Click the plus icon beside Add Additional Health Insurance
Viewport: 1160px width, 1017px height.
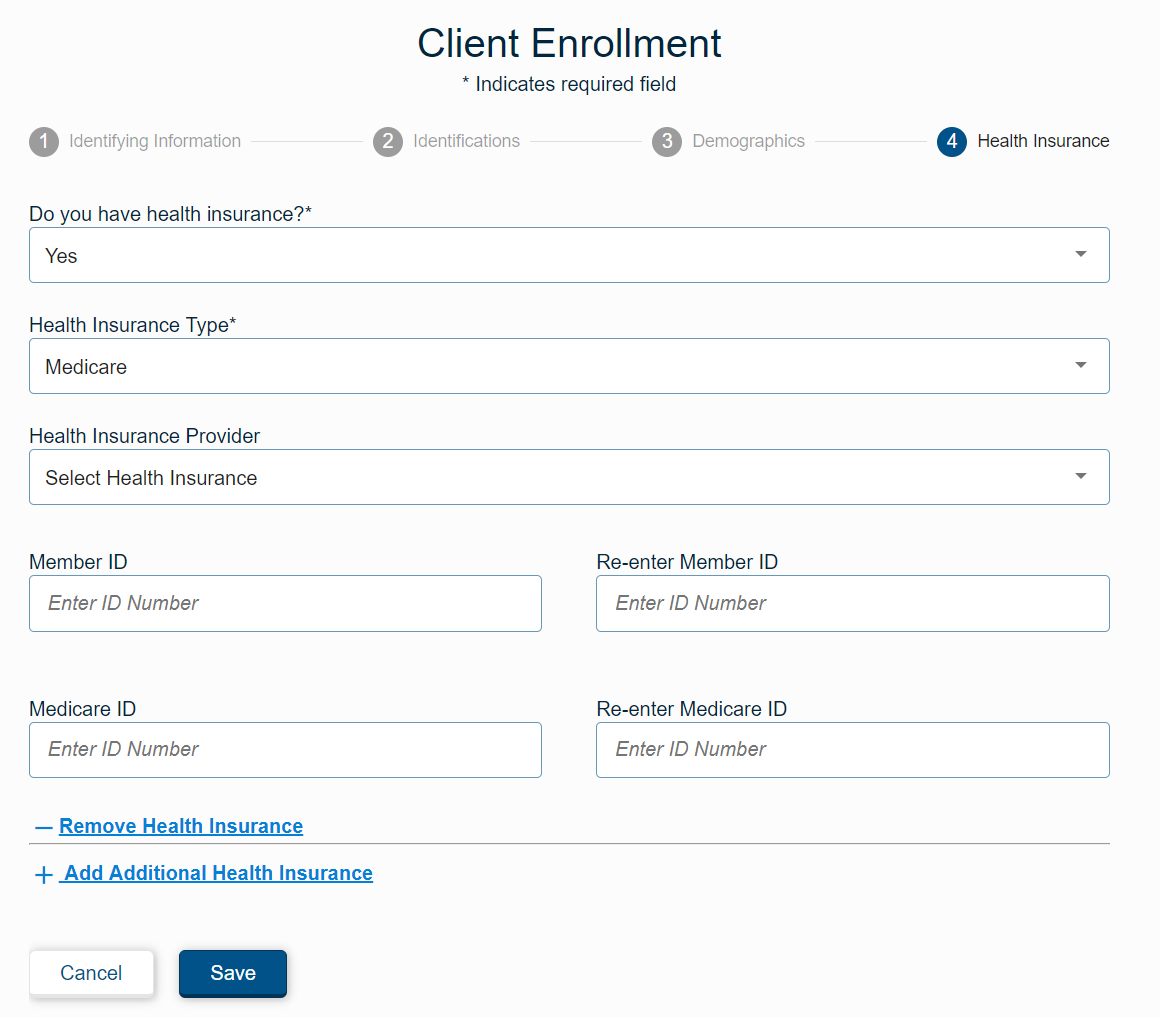pyautogui.click(x=44, y=874)
